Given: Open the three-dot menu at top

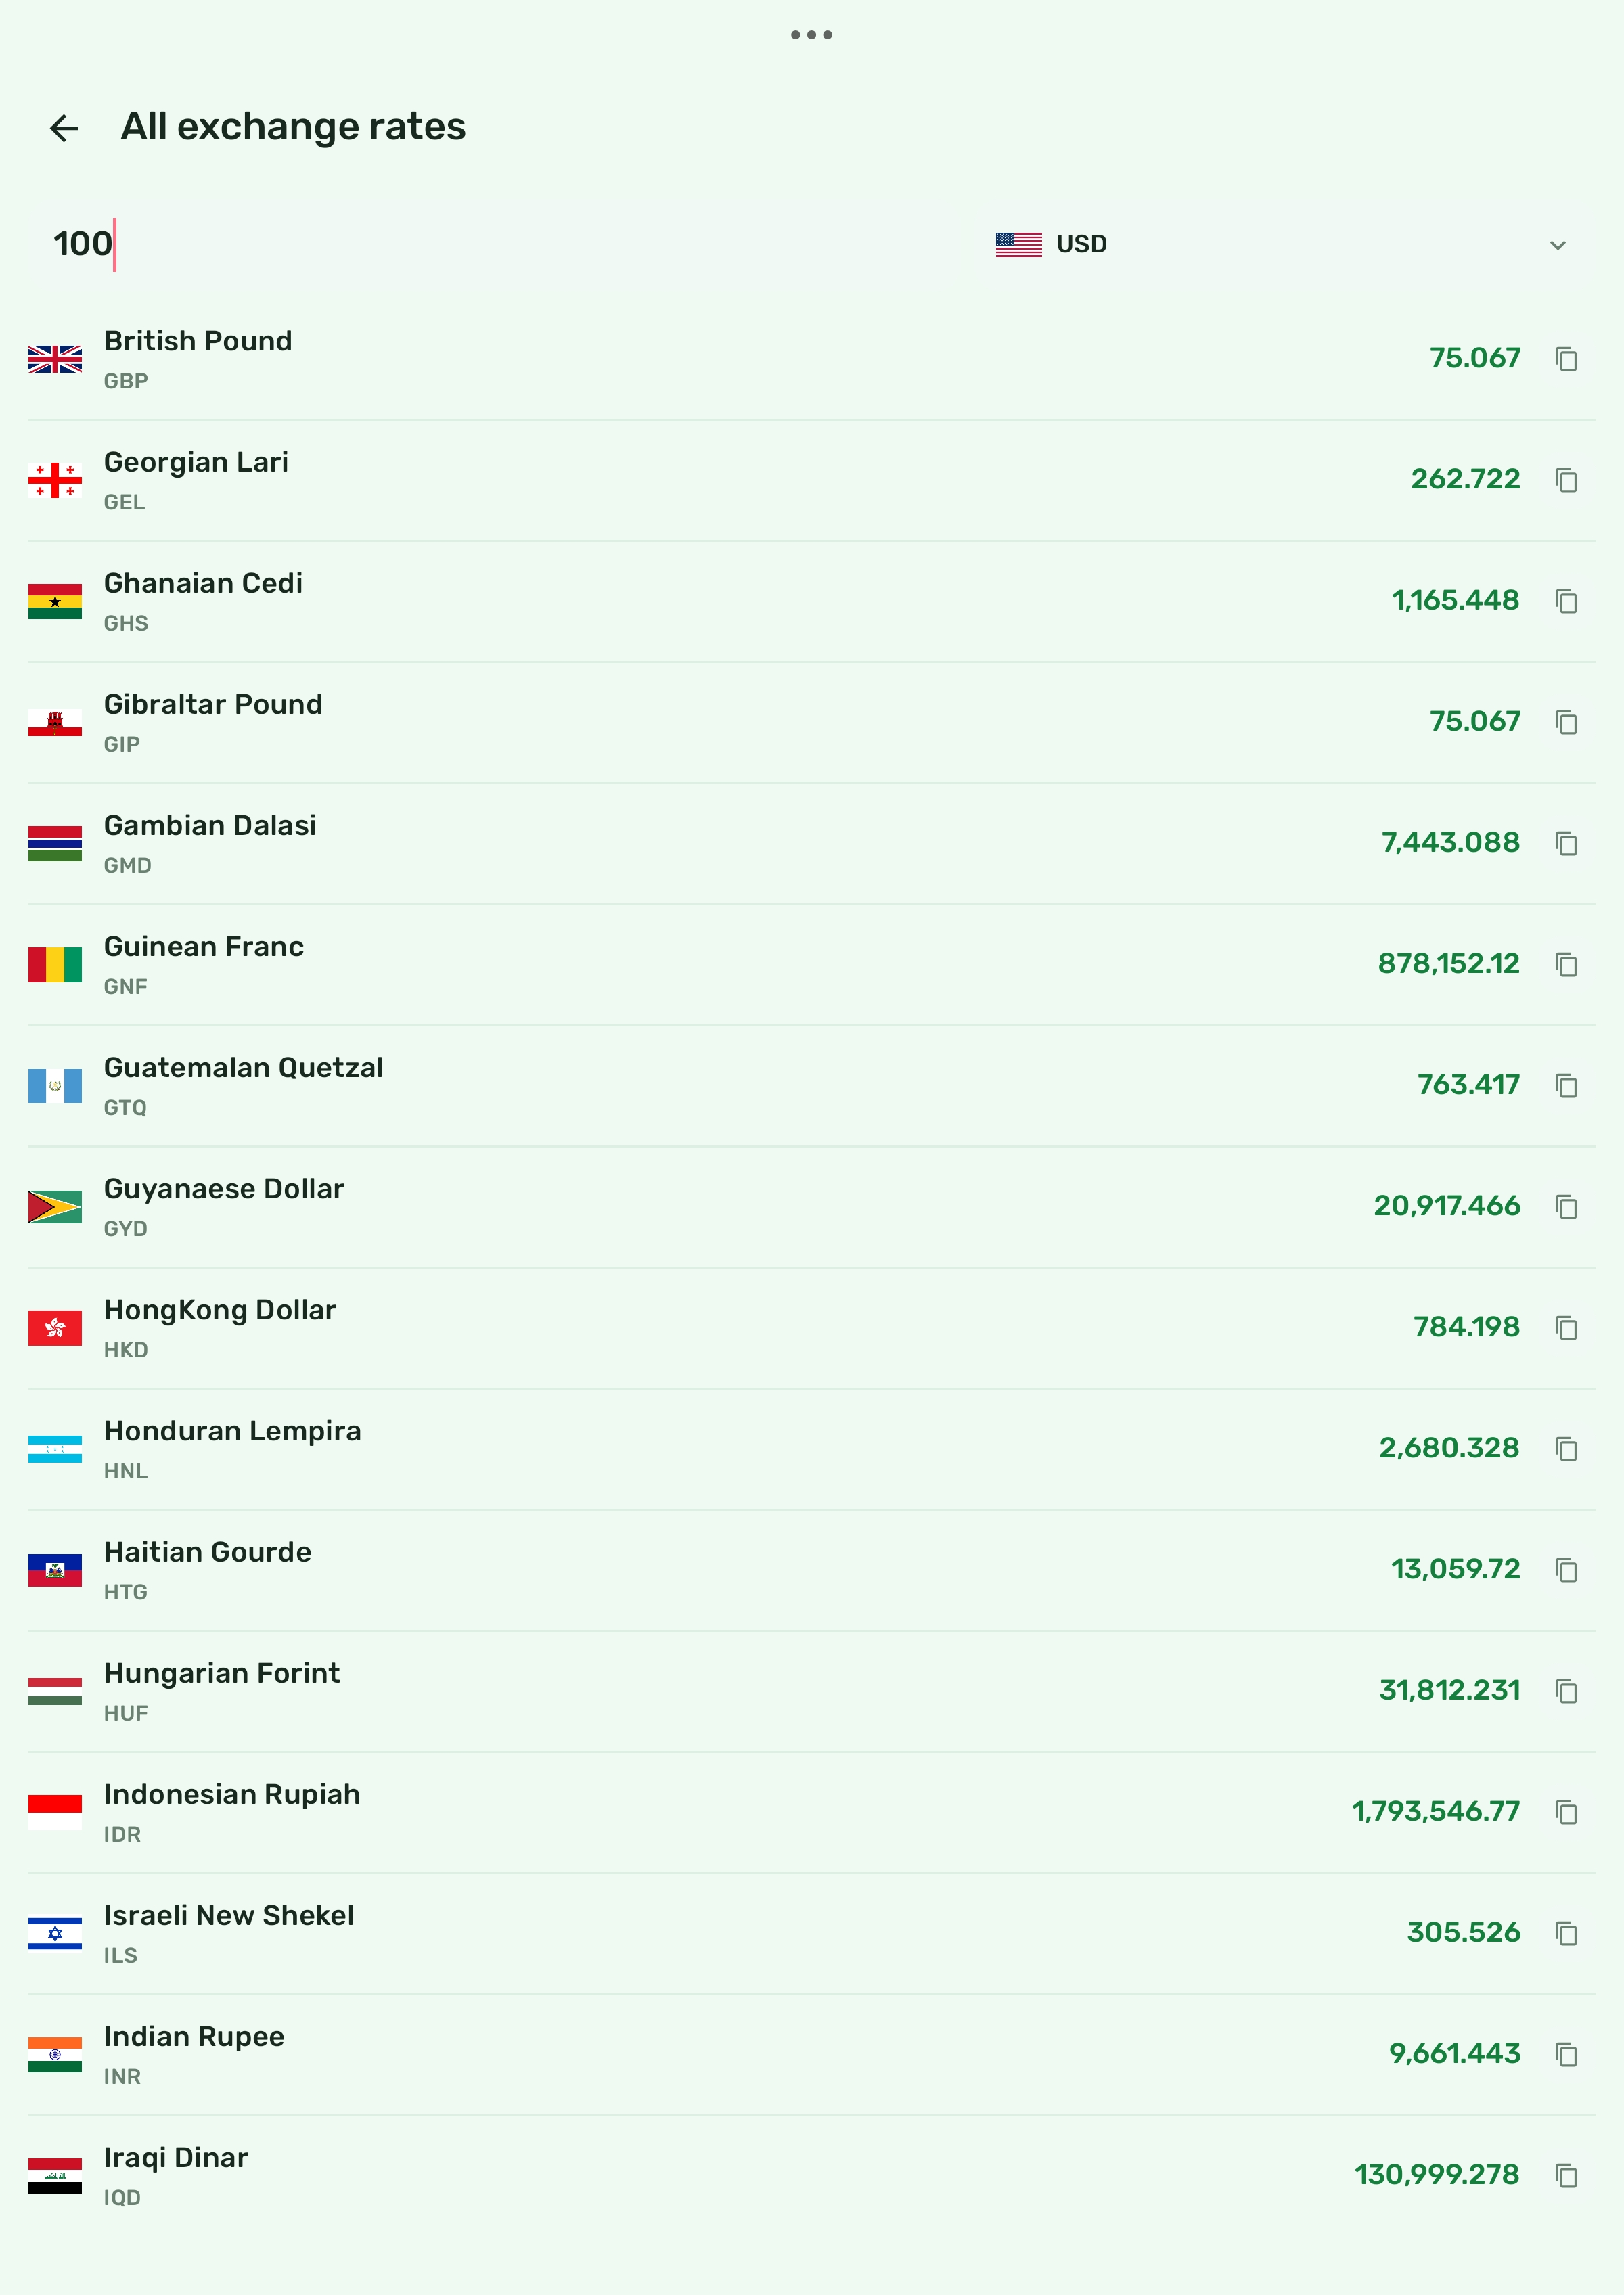Looking at the screenshot, I should click(811, 35).
